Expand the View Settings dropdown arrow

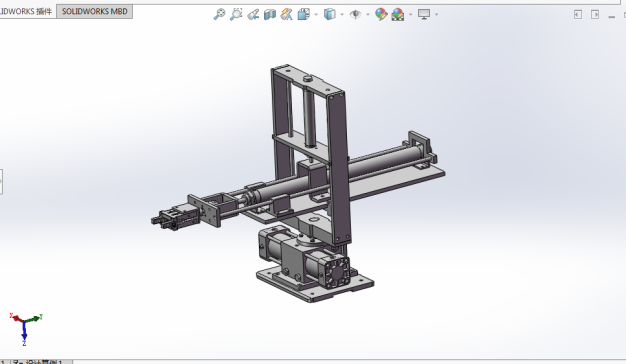[436, 15]
